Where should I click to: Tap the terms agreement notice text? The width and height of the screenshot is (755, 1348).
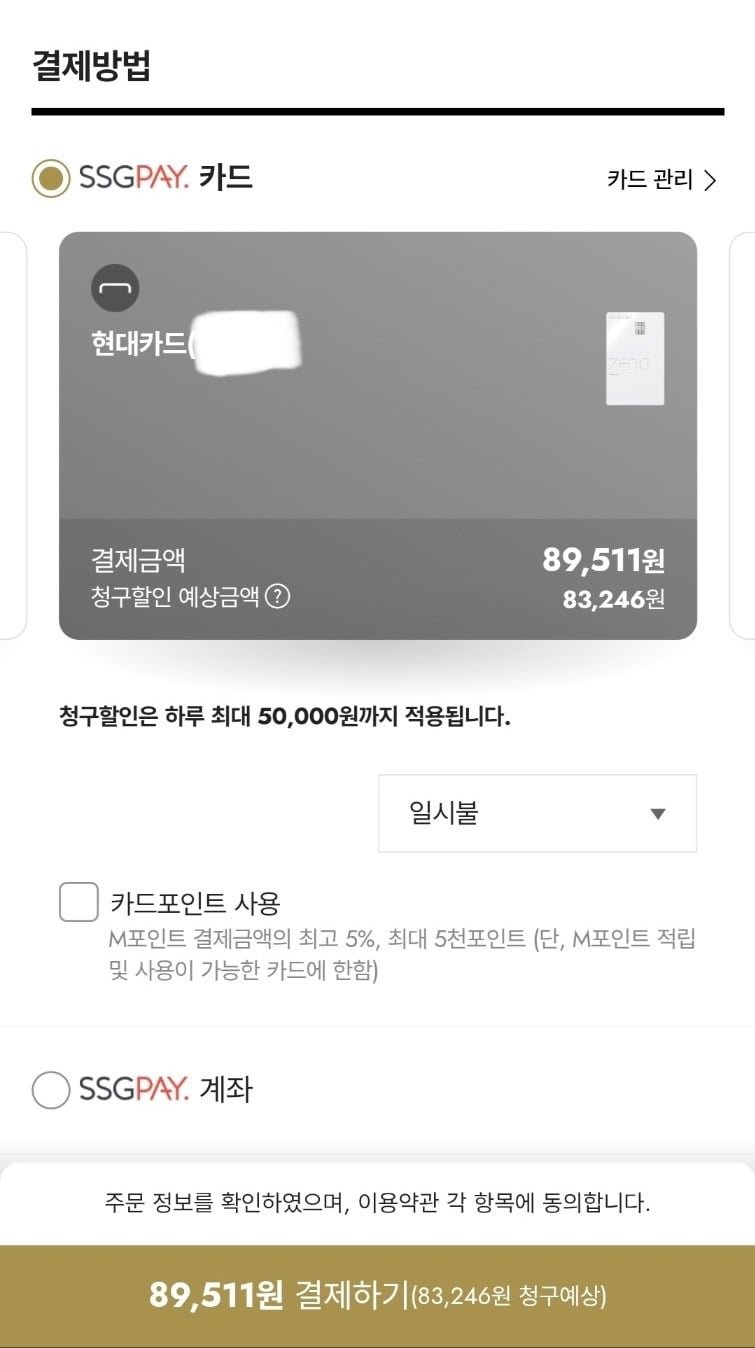click(x=377, y=1202)
